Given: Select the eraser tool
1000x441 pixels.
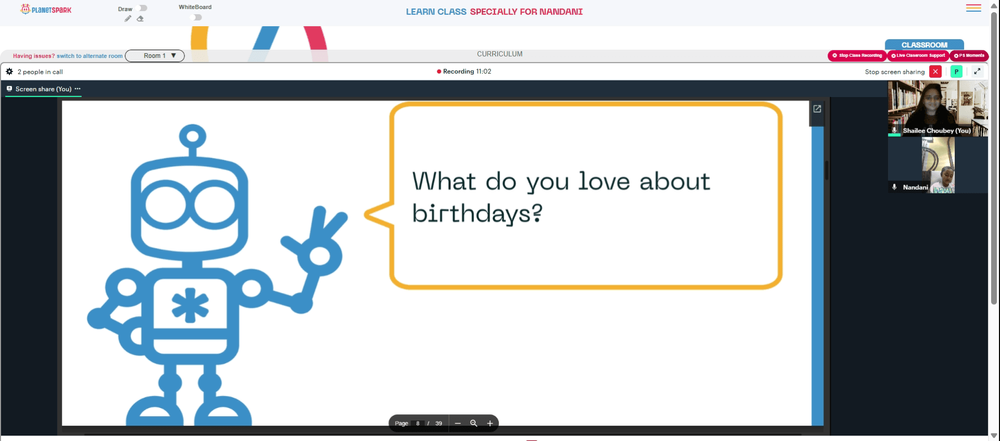Looking at the screenshot, I should [140, 19].
